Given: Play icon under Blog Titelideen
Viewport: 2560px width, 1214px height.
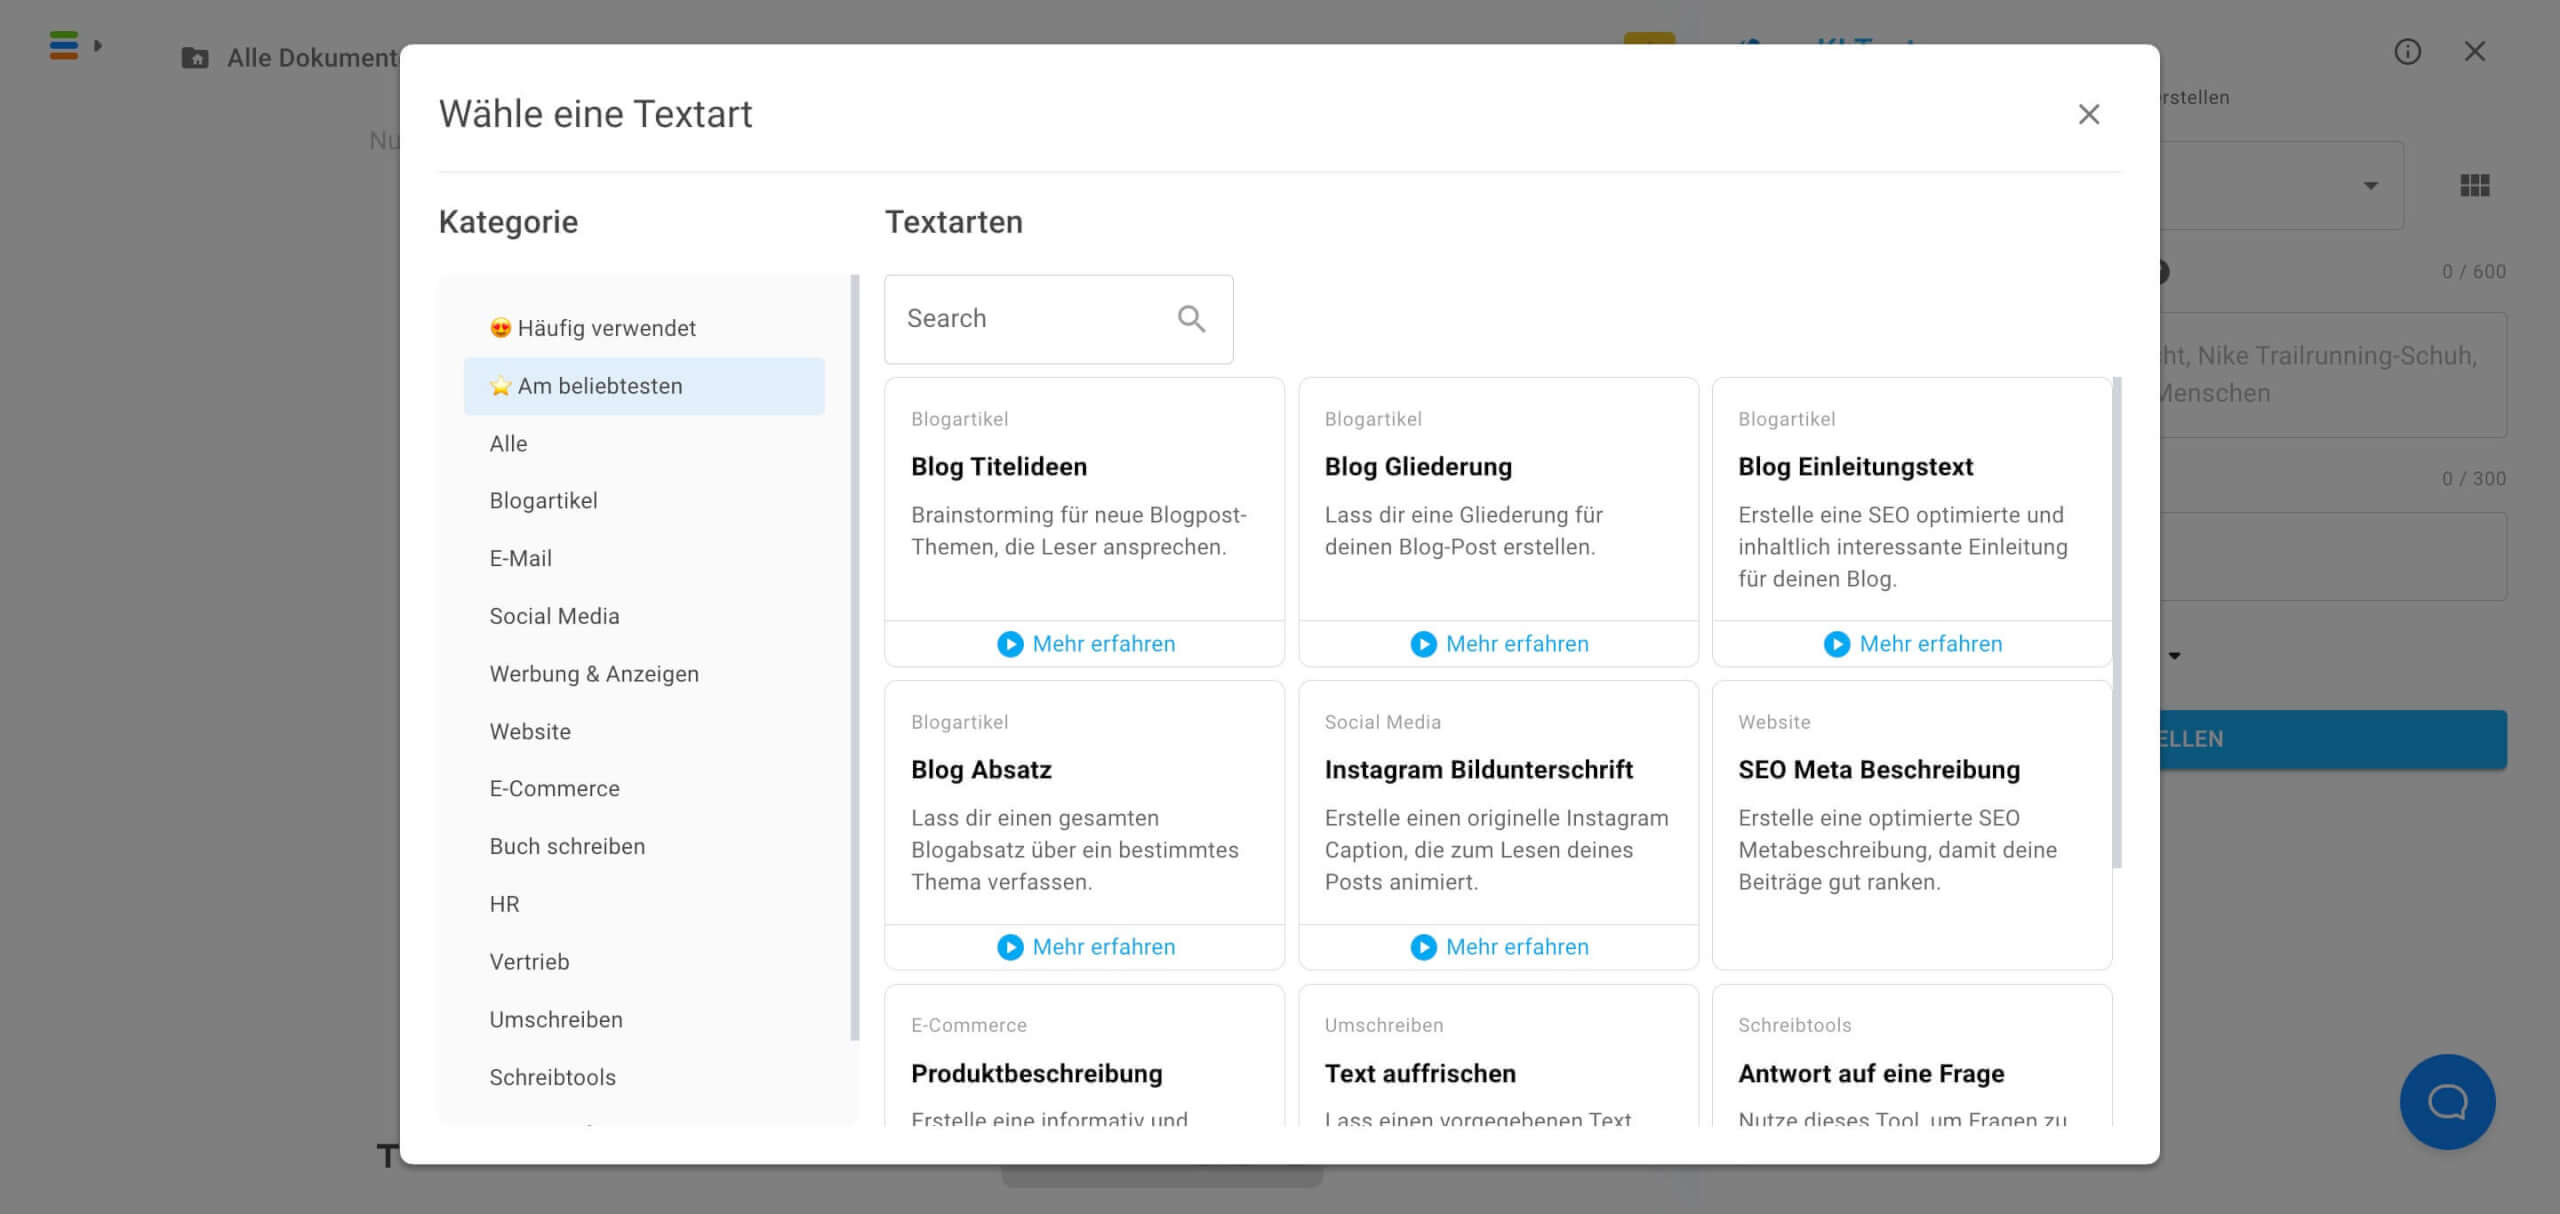Looking at the screenshot, I should 1010,644.
